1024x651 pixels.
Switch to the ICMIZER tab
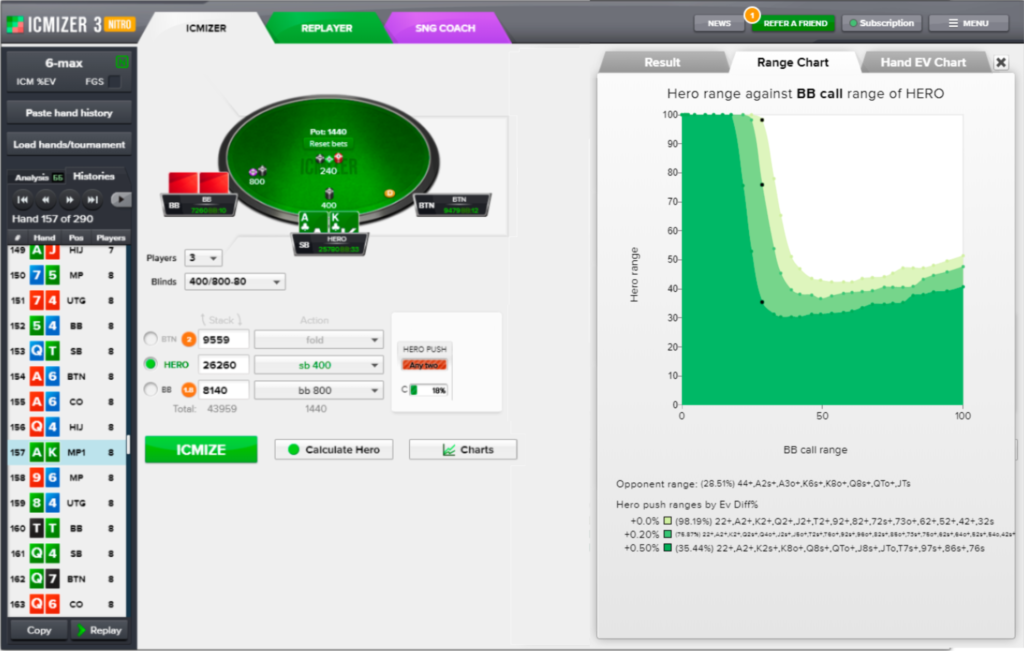tap(206, 28)
